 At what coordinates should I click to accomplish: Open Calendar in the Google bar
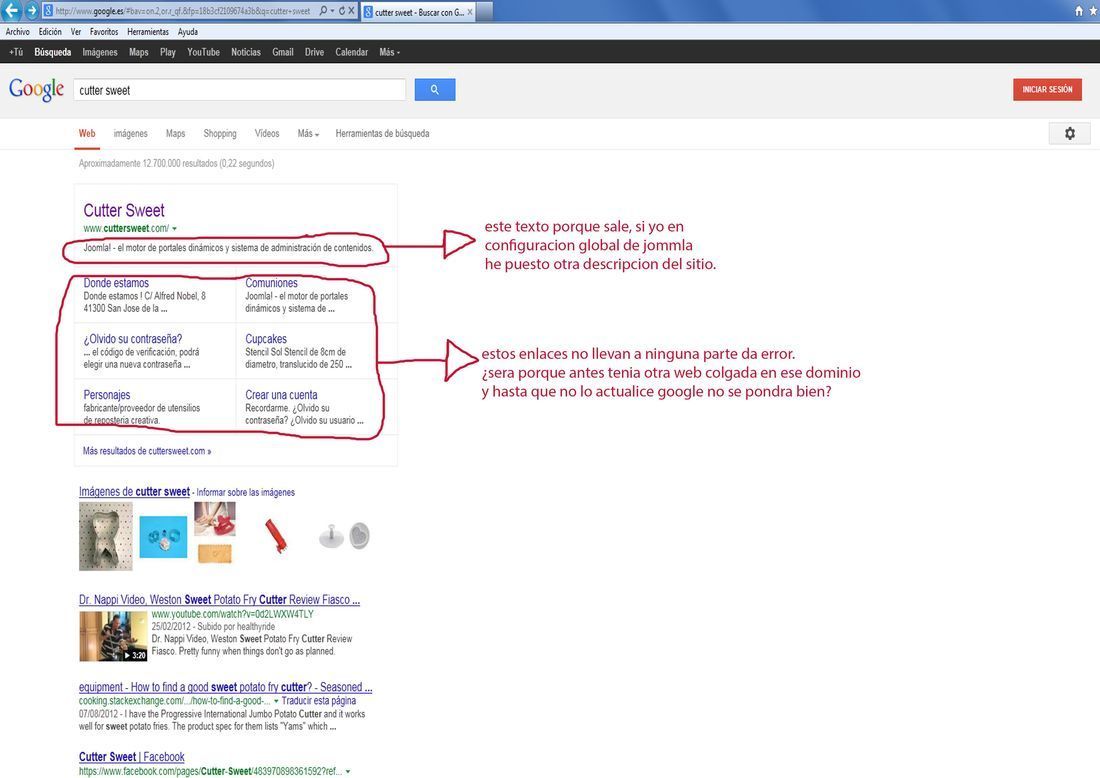point(351,52)
